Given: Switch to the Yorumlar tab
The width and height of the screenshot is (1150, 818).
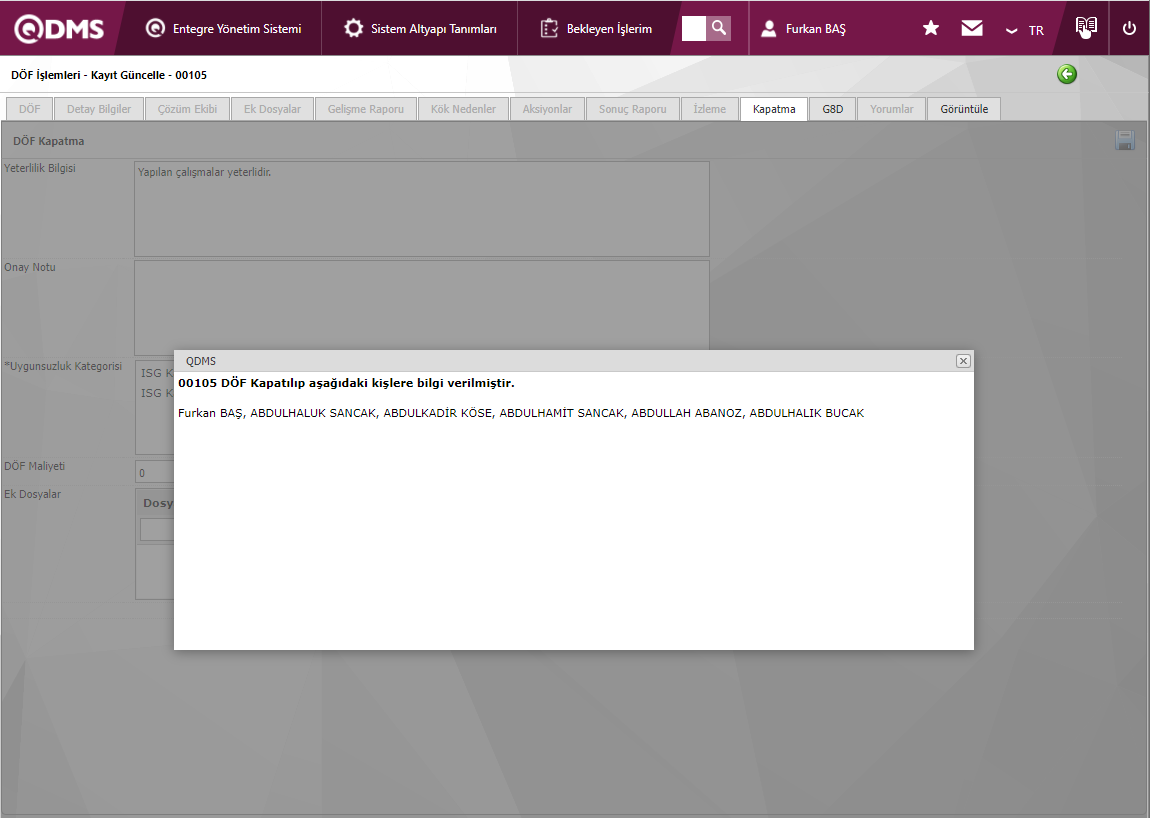Looking at the screenshot, I should pyautogui.click(x=892, y=109).
